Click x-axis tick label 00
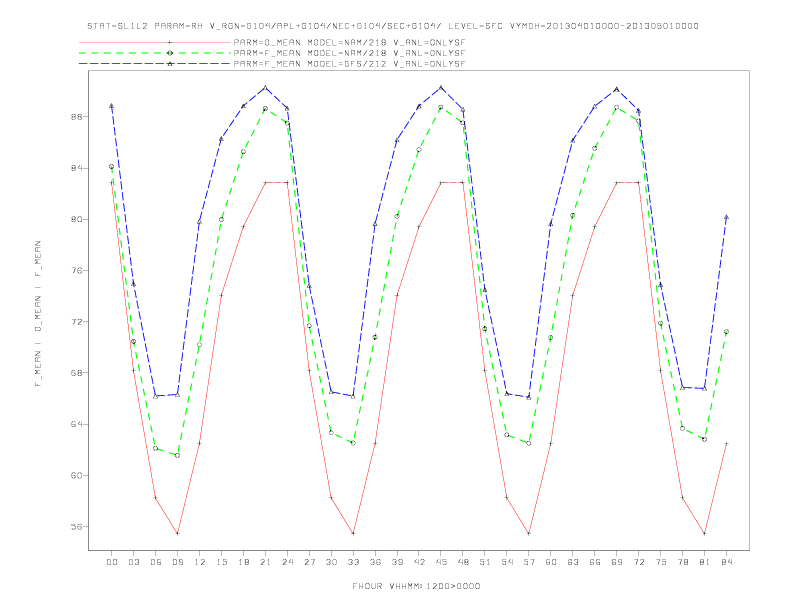This screenshot has width=792, height=612. (x=112, y=562)
